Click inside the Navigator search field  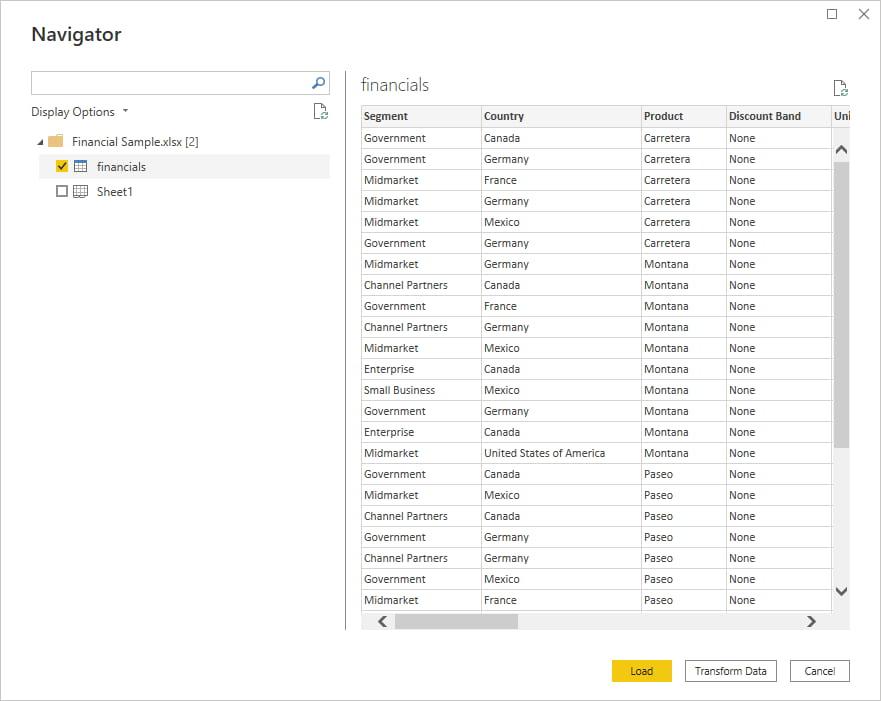pos(170,83)
